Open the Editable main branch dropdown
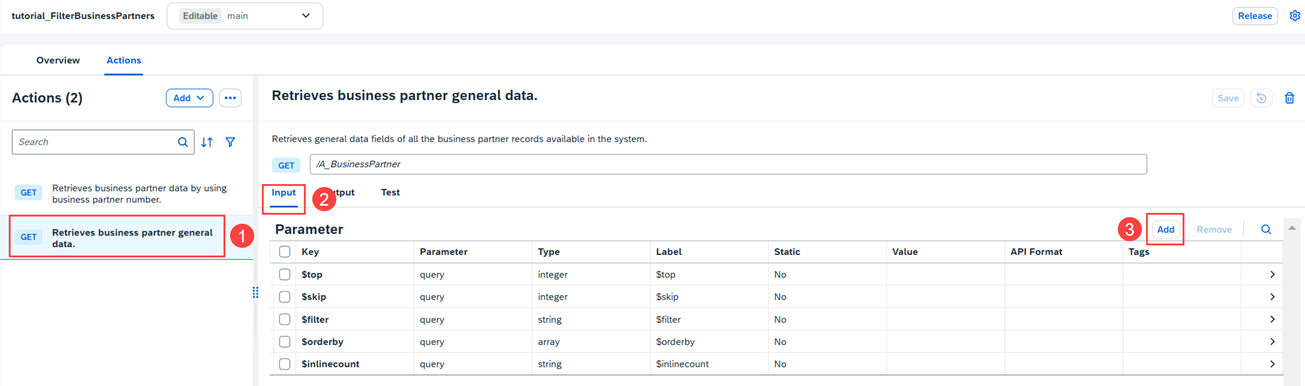 pyautogui.click(x=245, y=16)
